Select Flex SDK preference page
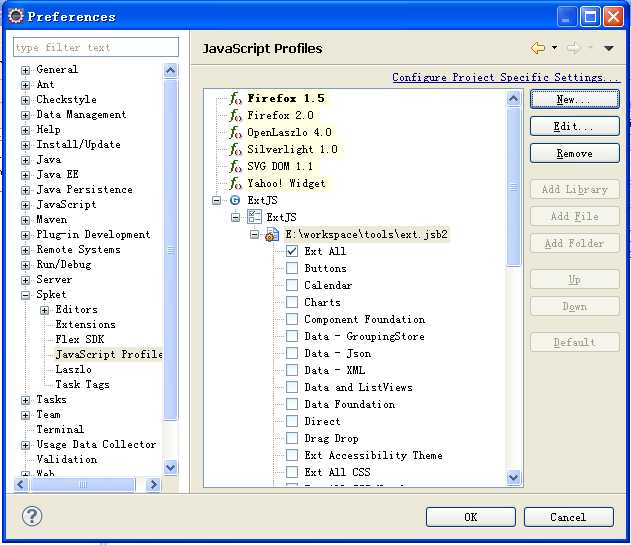 (80, 339)
